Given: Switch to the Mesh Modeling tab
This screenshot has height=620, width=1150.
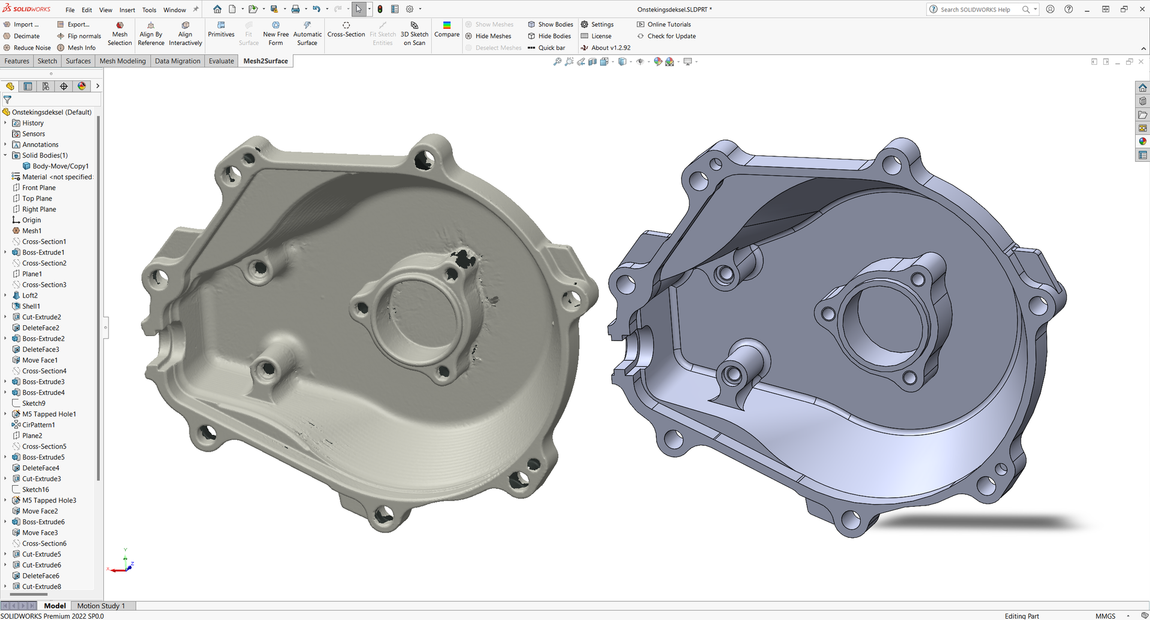Looking at the screenshot, I should click(122, 61).
